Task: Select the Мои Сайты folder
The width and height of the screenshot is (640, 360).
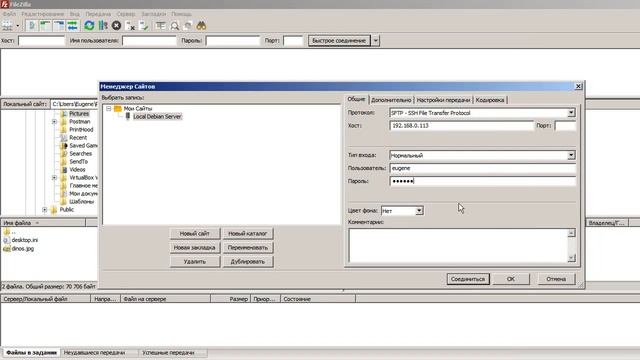Action: coord(138,109)
